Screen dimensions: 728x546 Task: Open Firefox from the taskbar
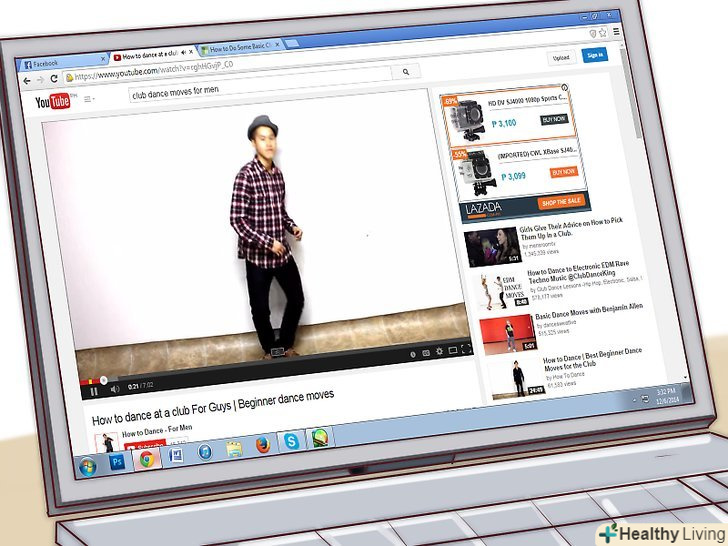(x=263, y=445)
